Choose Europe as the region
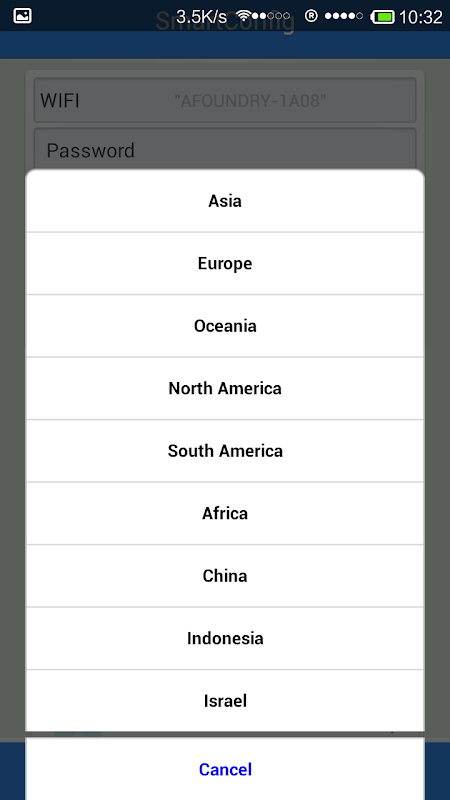 pyautogui.click(x=225, y=264)
